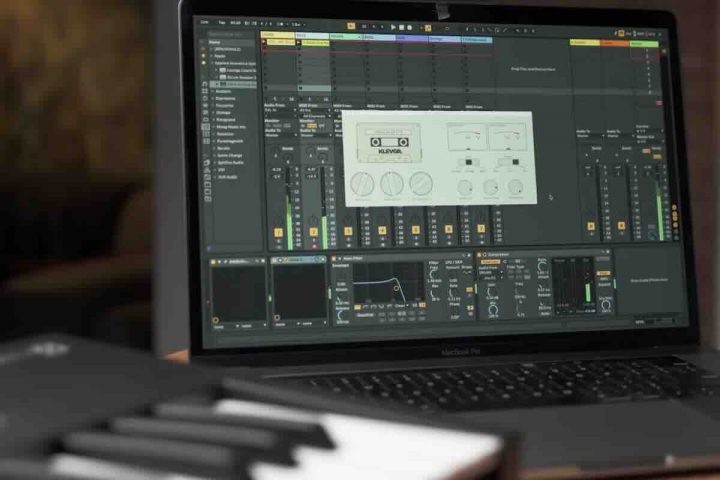The width and height of the screenshot is (720, 480).
Task: Open the Master output dropdown
Action: coord(650,142)
